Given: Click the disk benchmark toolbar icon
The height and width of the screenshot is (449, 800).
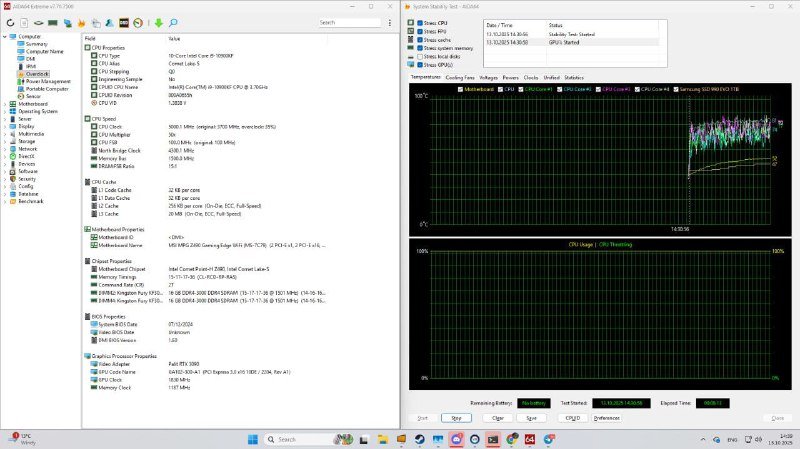Looking at the screenshot, I should (38, 23).
